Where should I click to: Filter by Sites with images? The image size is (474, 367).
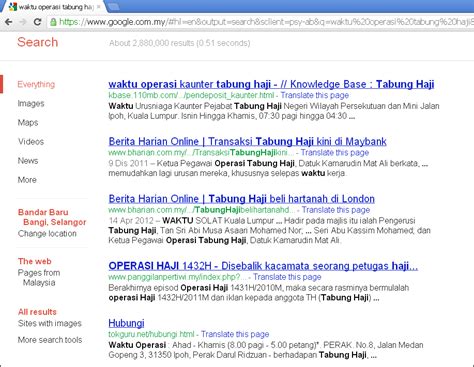50,323
